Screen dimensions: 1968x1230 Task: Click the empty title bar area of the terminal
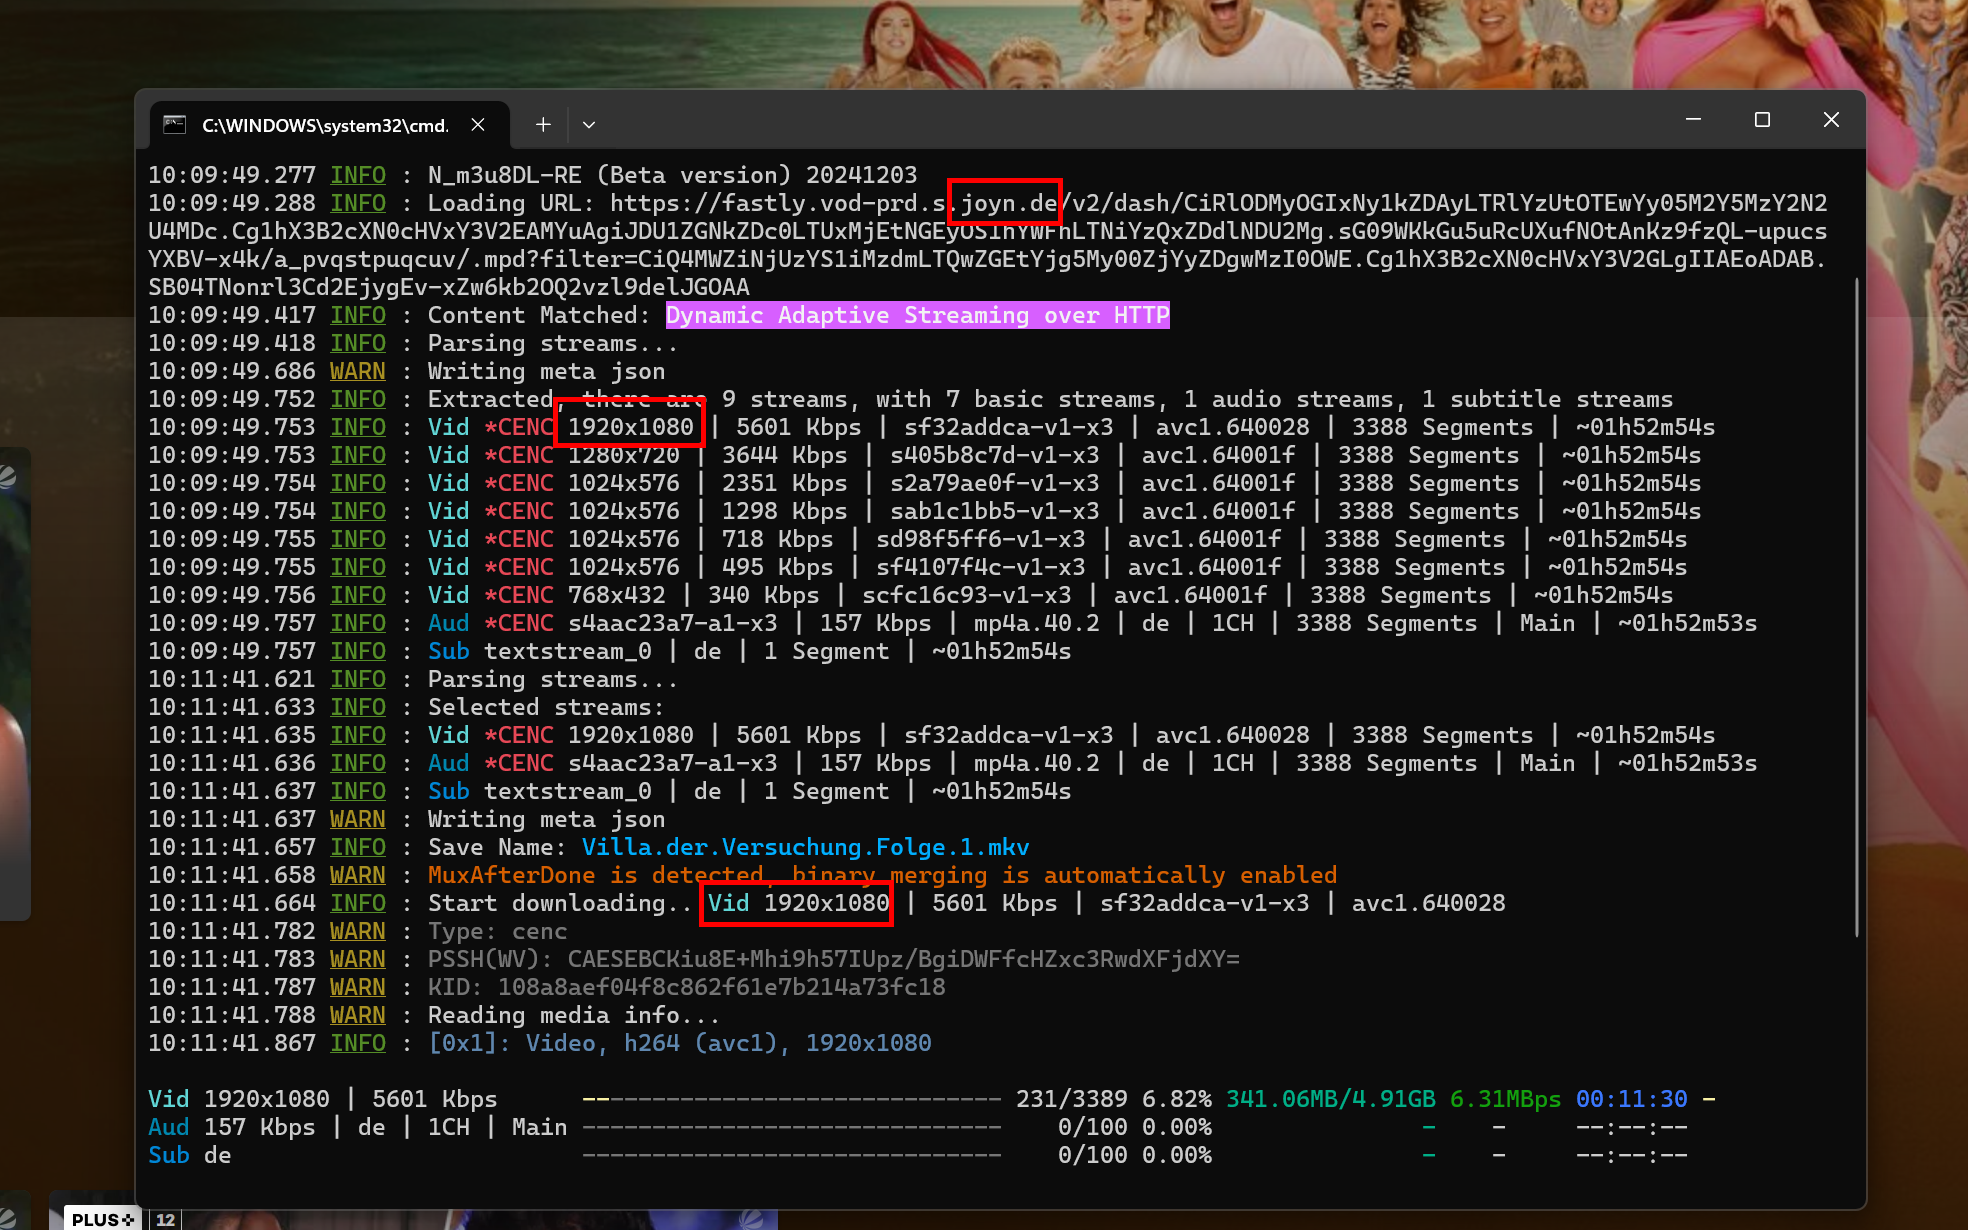pos(1100,122)
